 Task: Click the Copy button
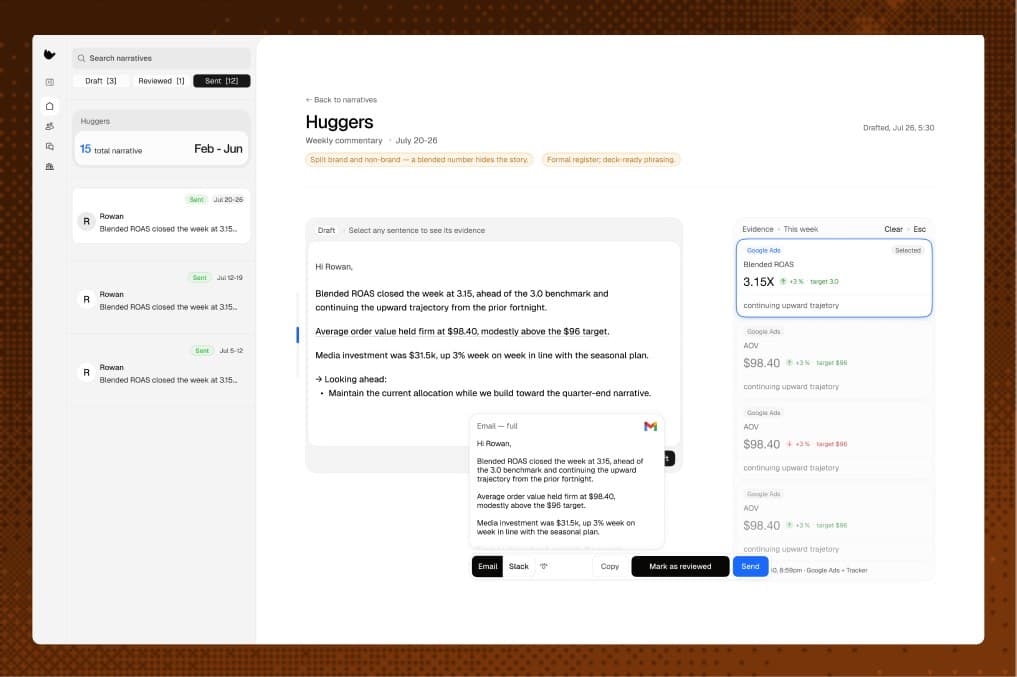click(610, 566)
